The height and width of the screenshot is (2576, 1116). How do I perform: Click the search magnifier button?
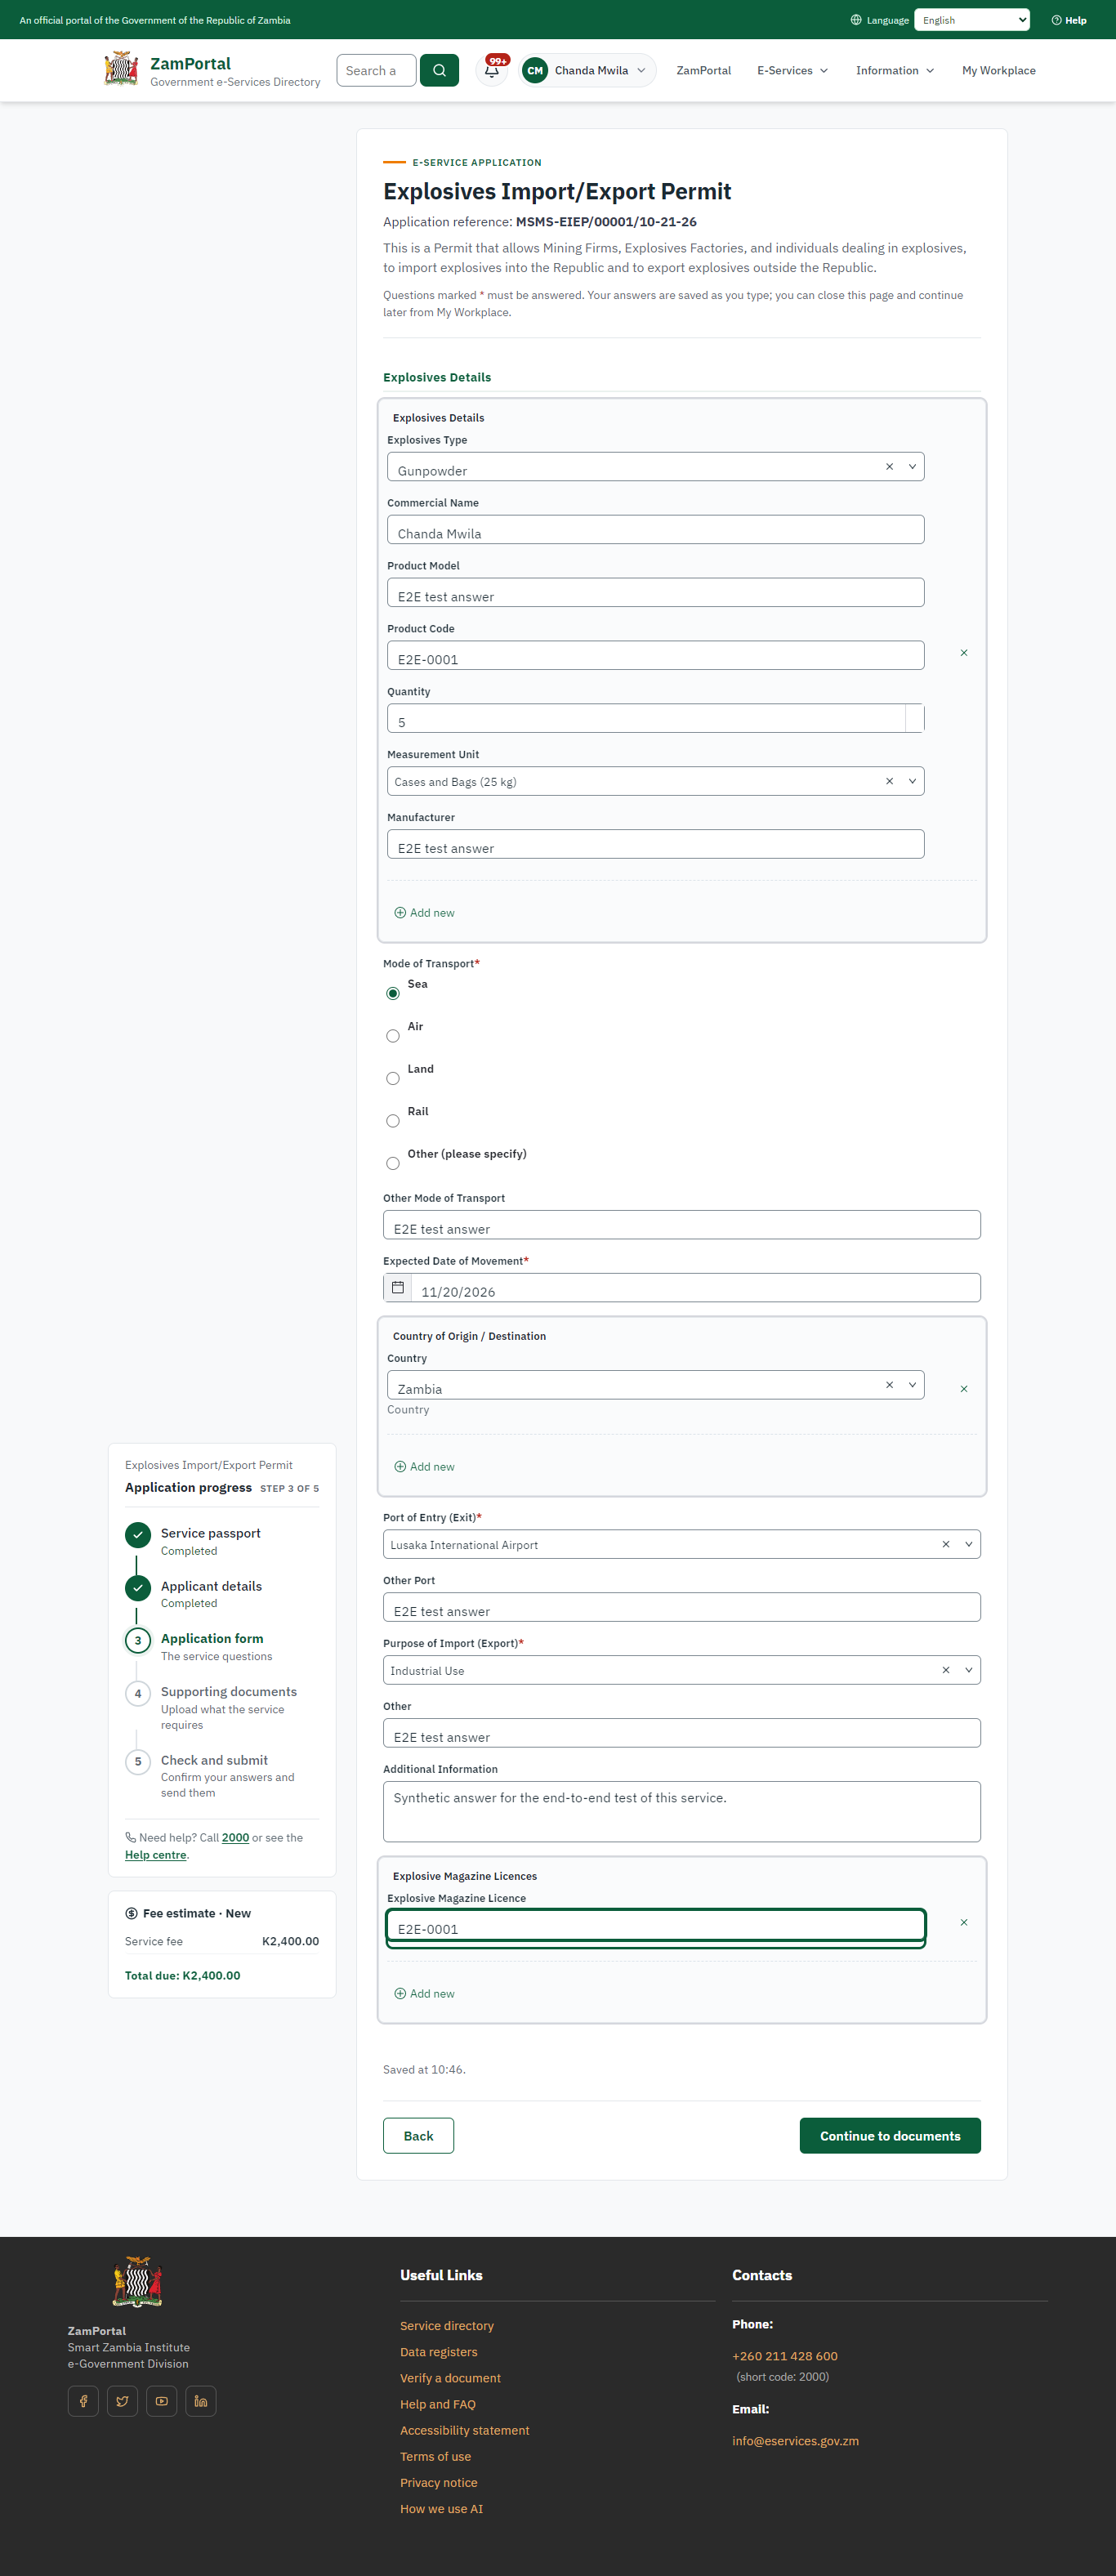point(439,70)
